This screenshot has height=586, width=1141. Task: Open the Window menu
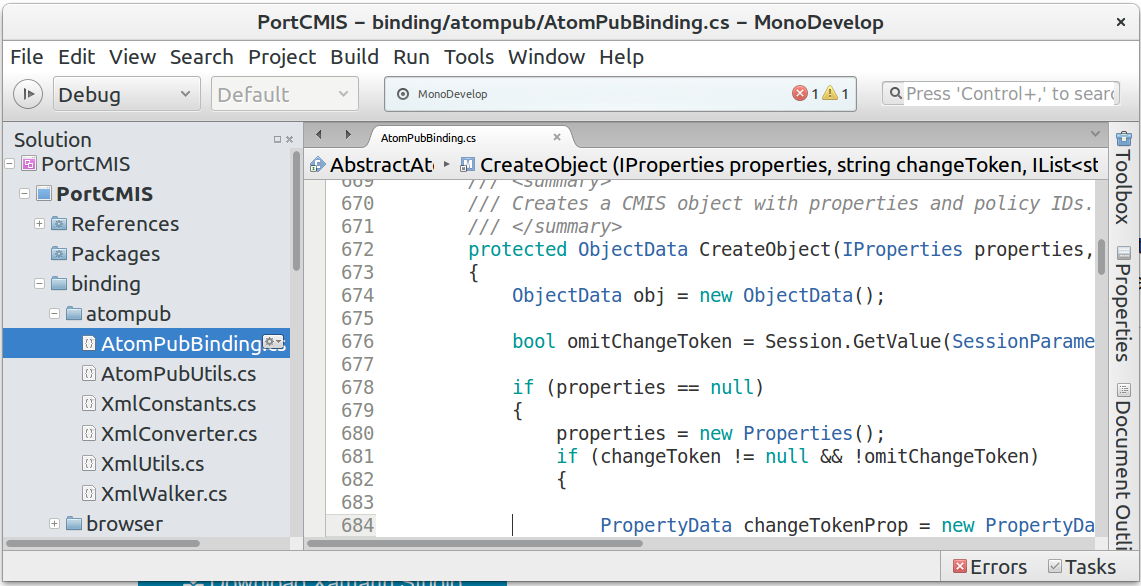(x=546, y=57)
